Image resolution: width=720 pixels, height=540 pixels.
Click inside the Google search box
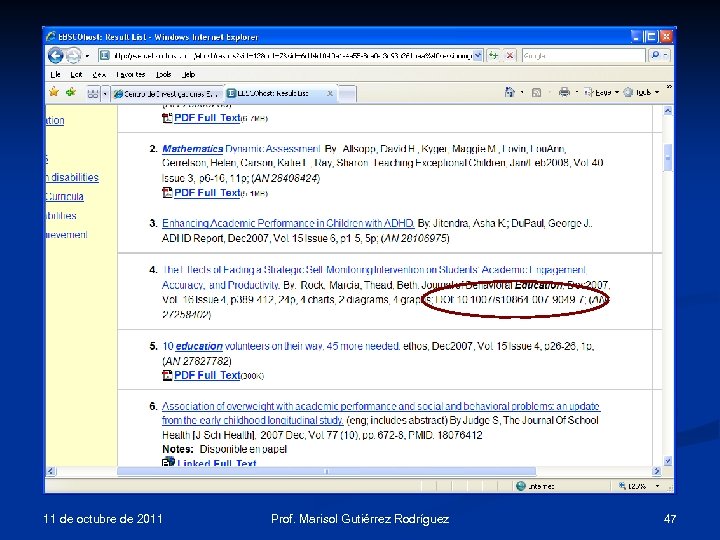point(584,56)
